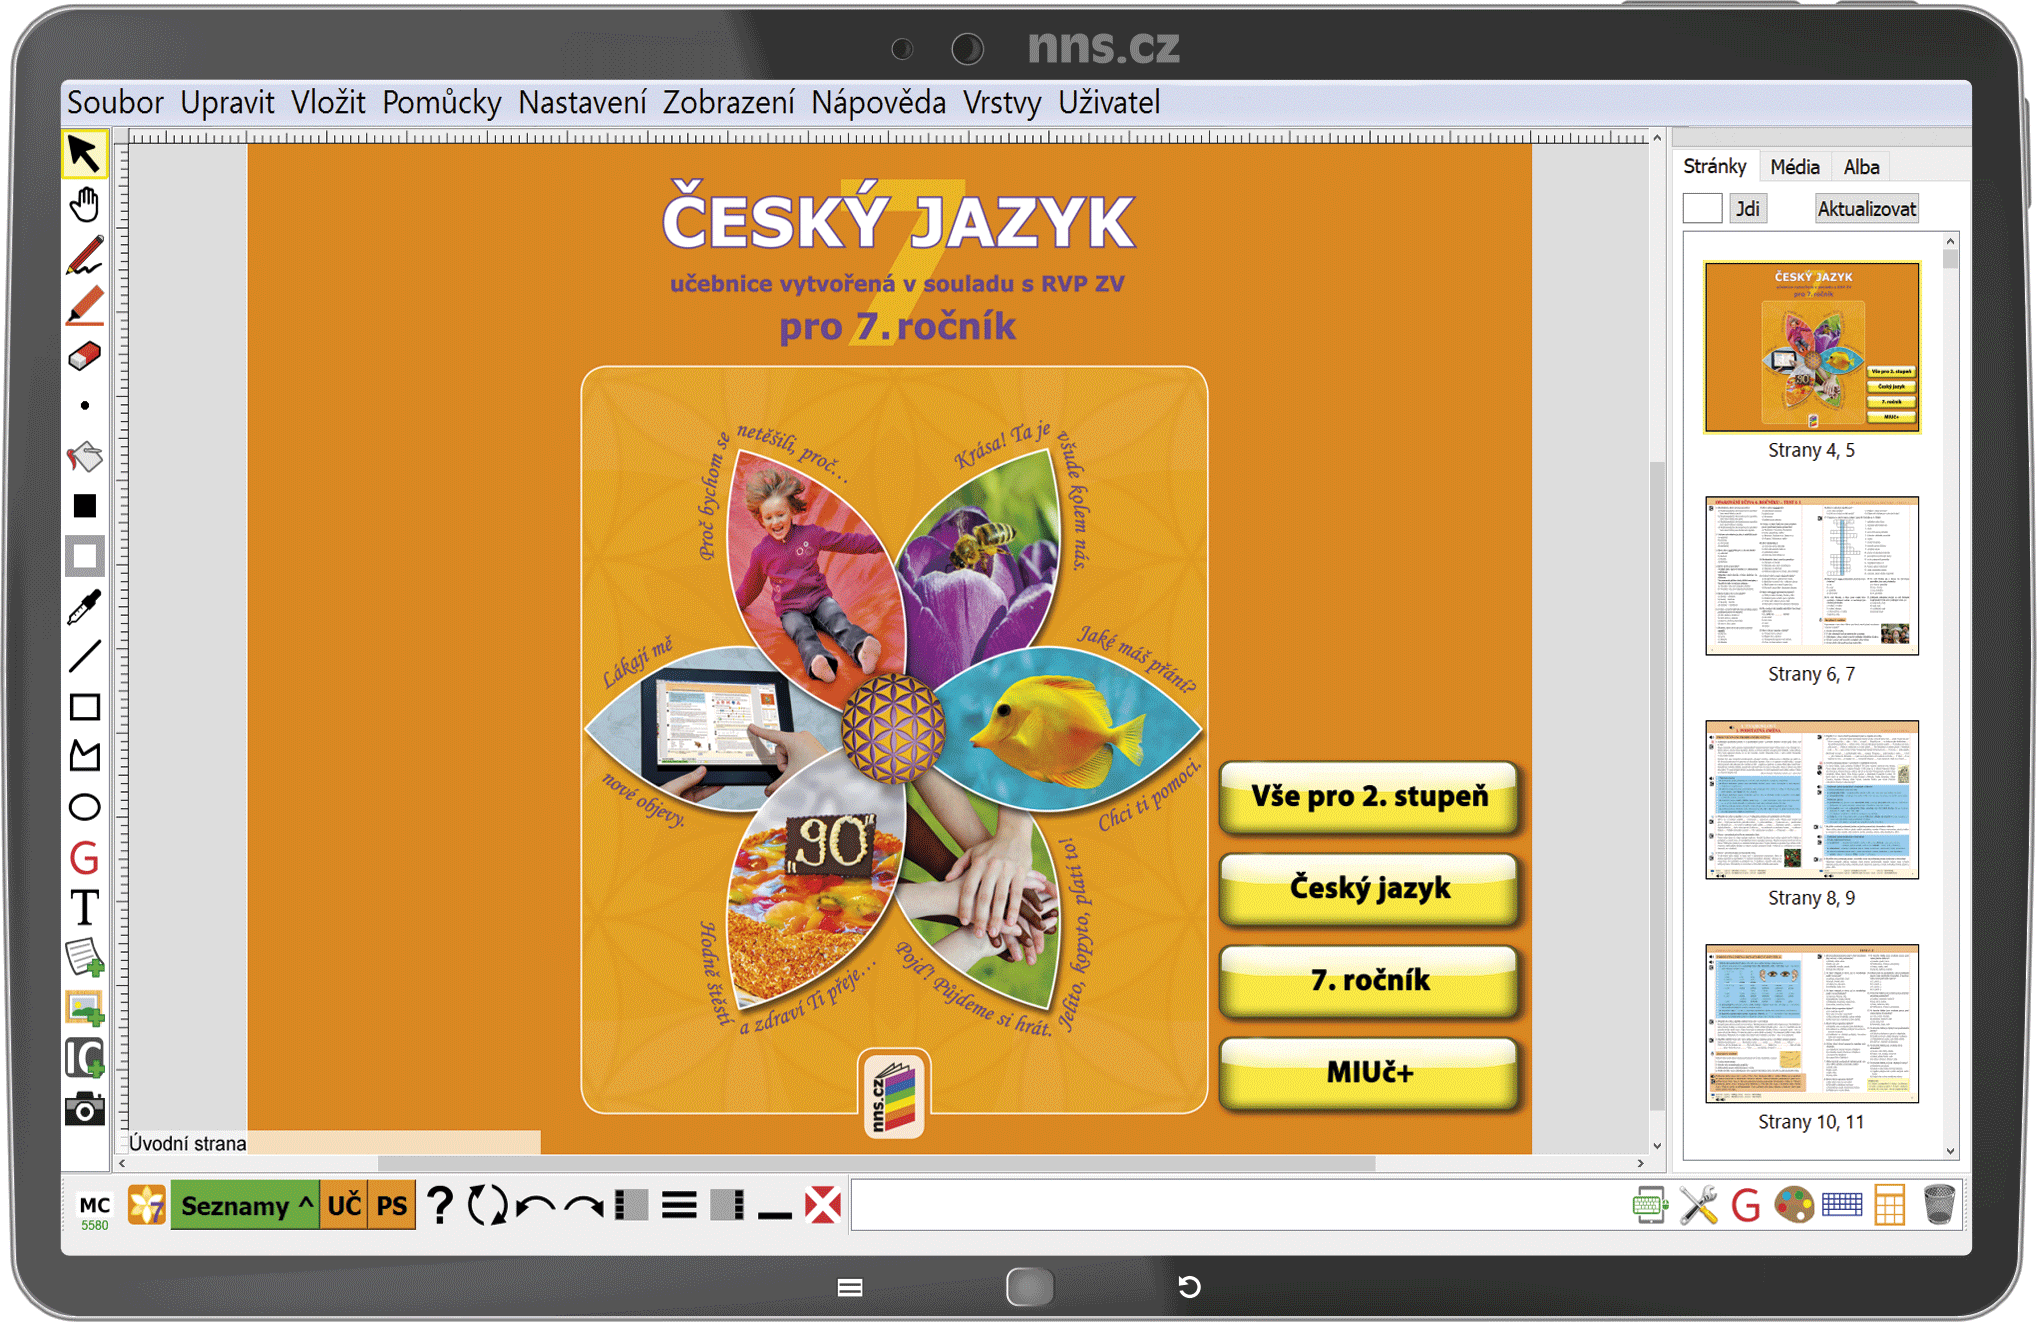This screenshot has height=1322, width=2038.
Task: Toggle right side panel layout icon
Action: 727,1206
